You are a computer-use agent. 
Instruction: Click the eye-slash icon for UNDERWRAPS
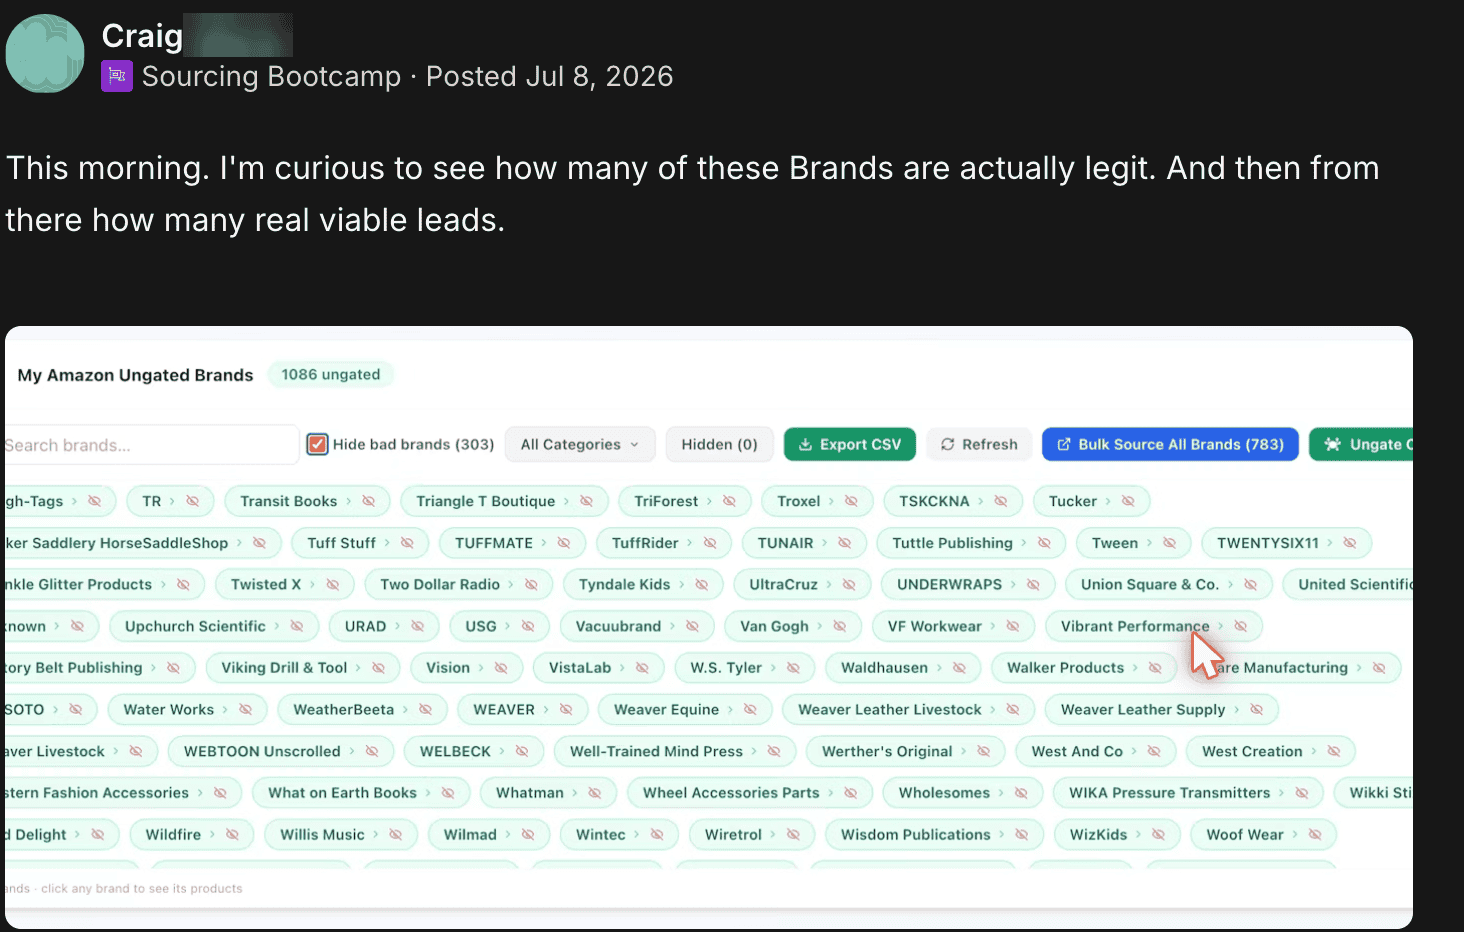point(1033,584)
